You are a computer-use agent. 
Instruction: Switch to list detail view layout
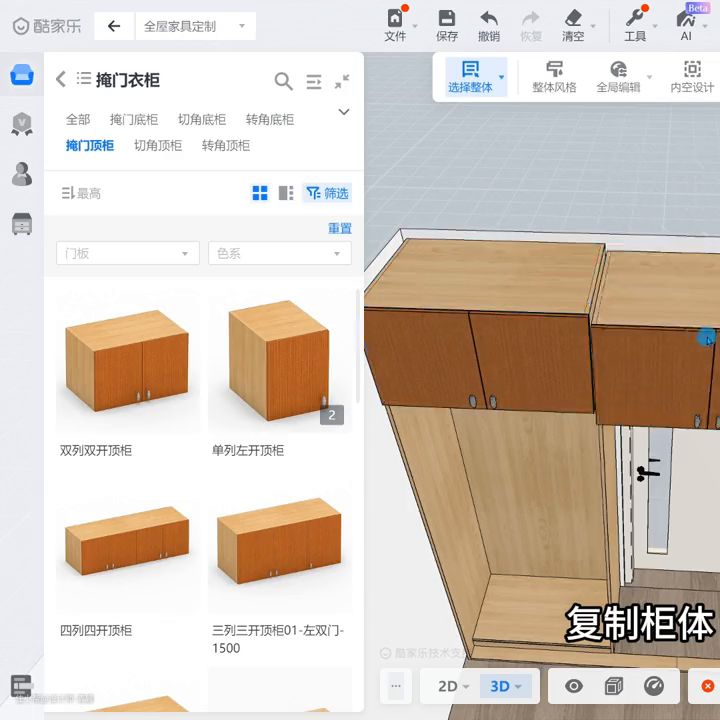coord(286,193)
